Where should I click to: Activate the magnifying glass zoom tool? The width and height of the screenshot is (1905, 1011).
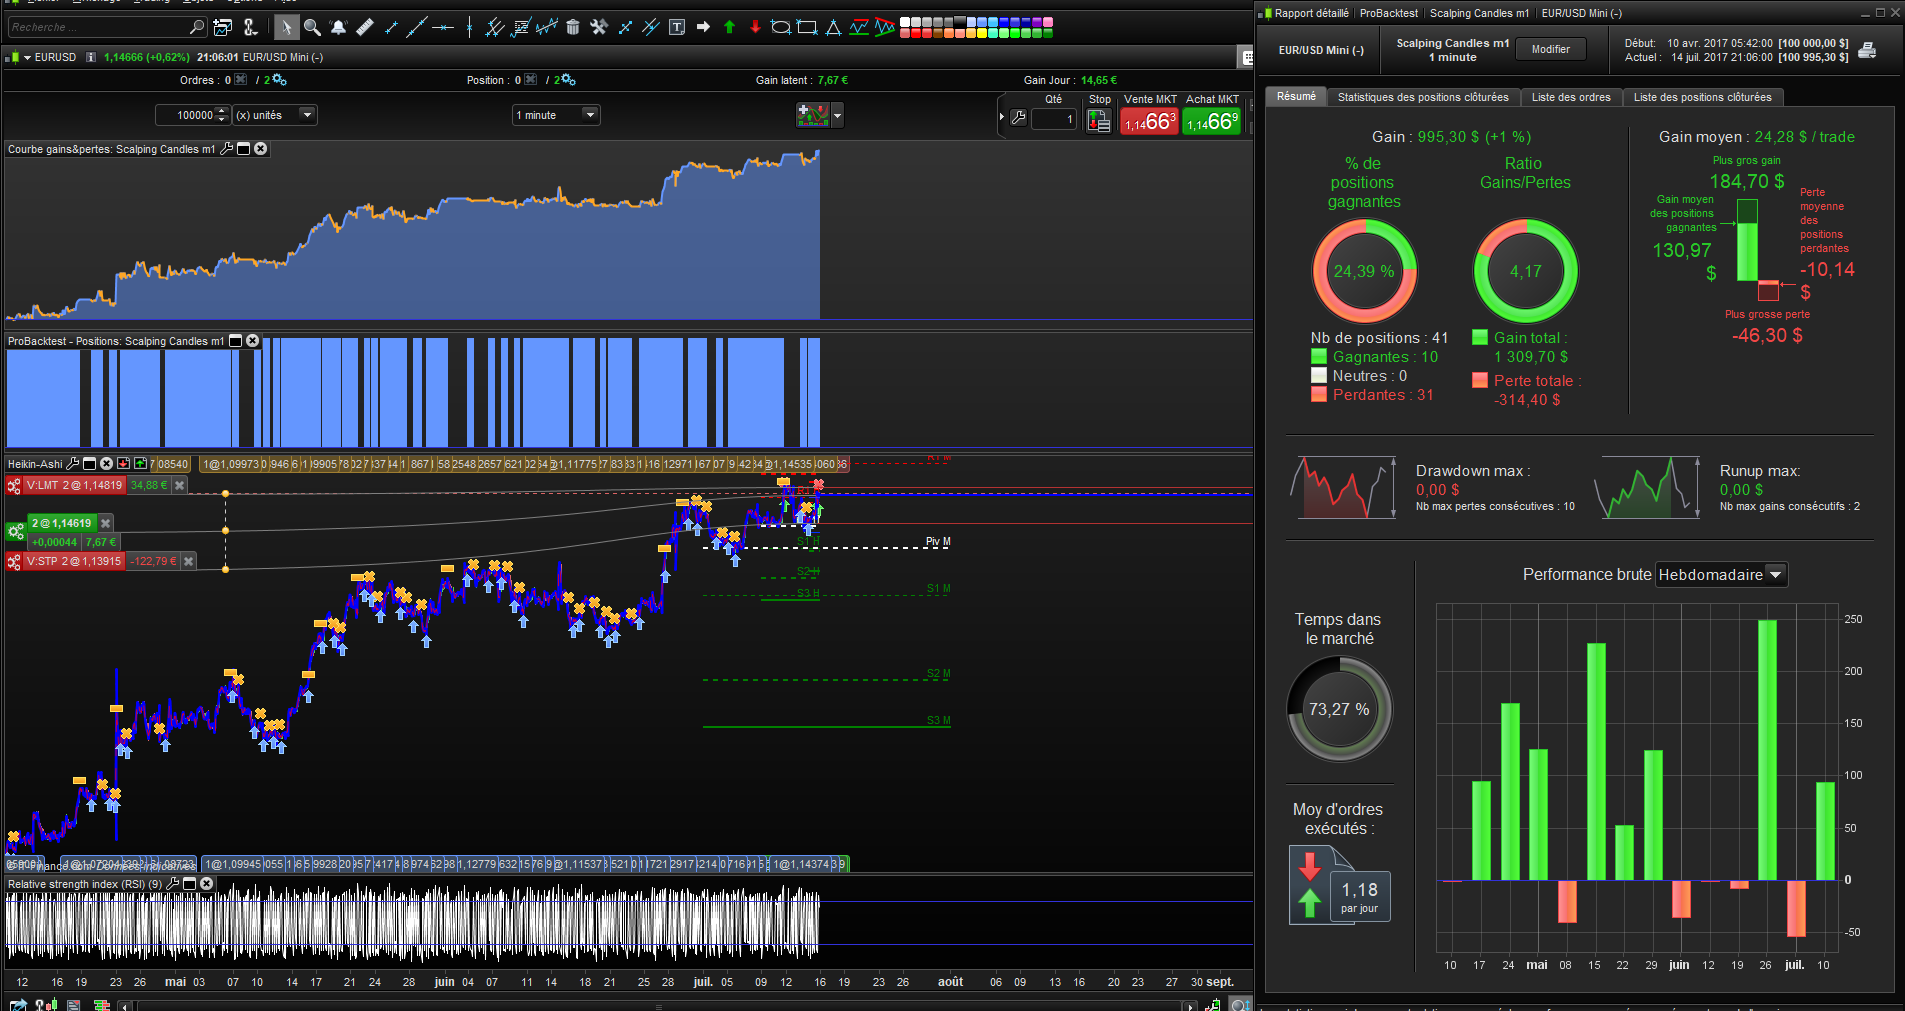(x=312, y=27)
